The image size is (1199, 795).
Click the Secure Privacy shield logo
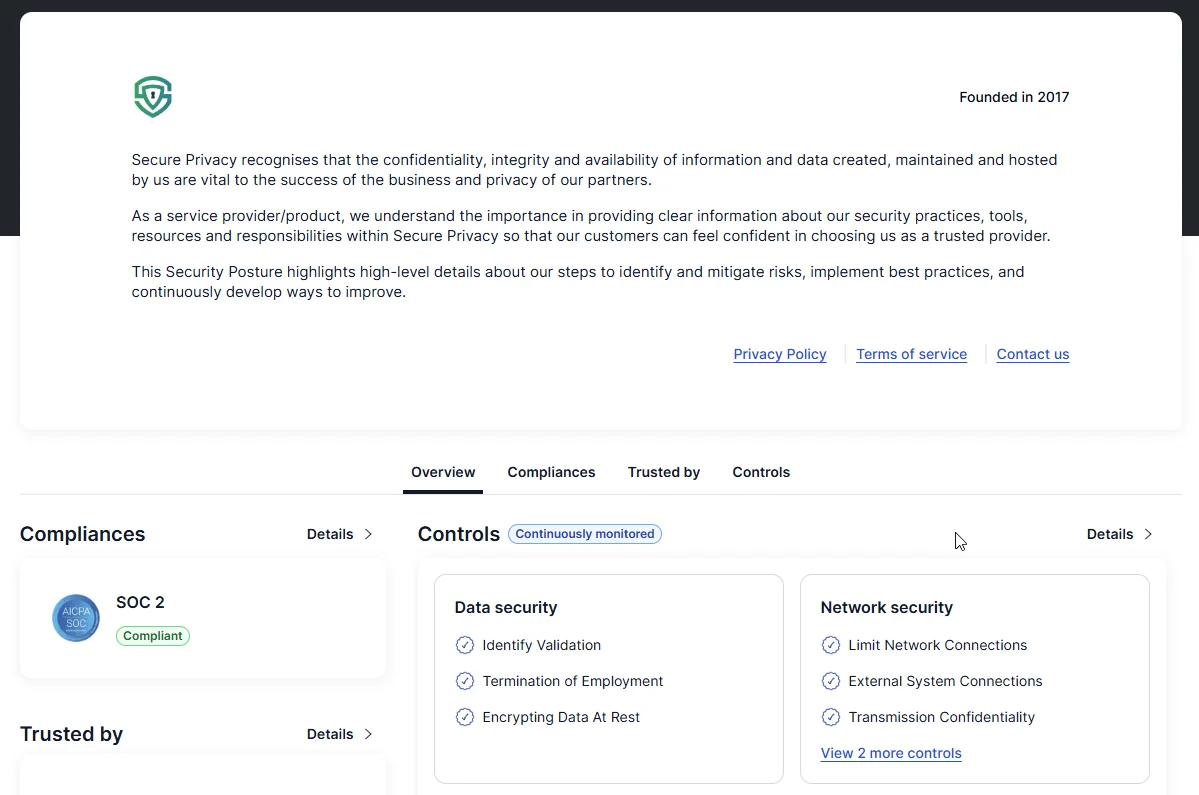[x=152, y=96]
